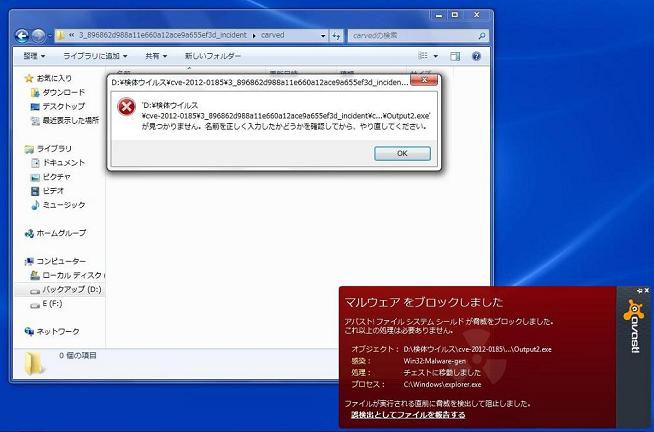
Task: Open the address bar history dropdown
Action: pos(323,36)
